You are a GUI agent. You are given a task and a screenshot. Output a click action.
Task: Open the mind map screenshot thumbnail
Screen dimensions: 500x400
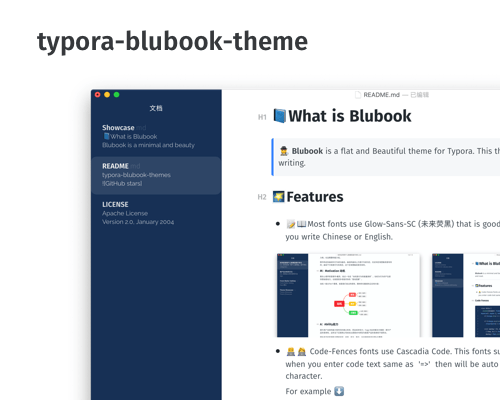(x=348, y=295)
